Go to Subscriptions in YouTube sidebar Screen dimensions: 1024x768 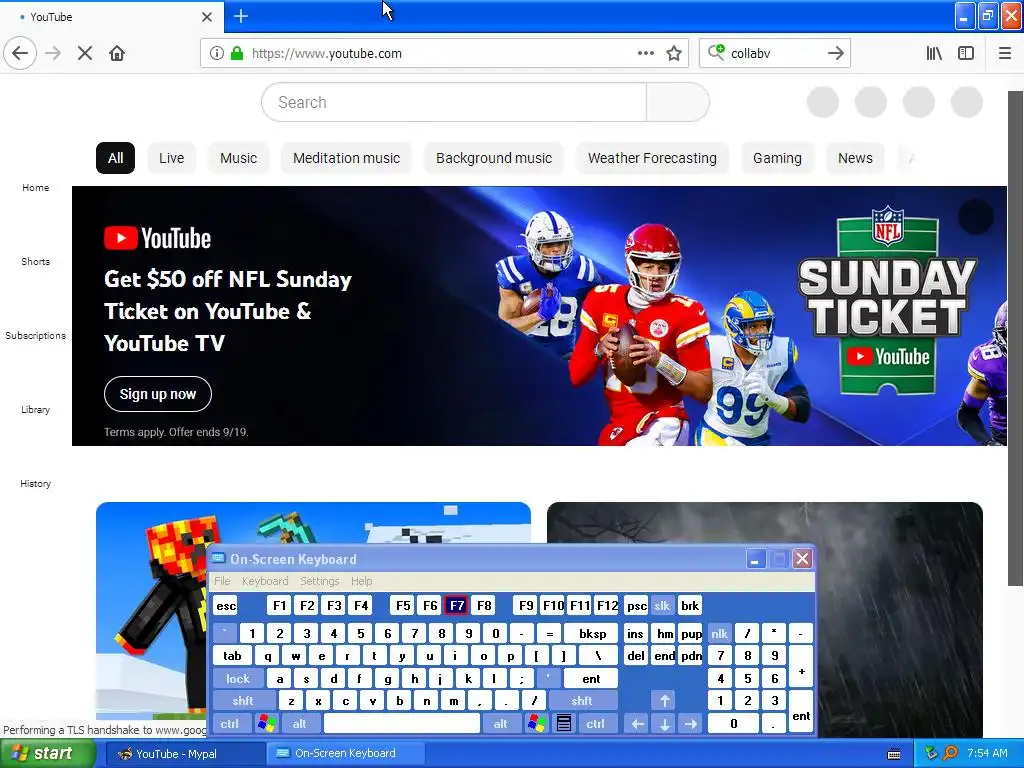point(35,336)
